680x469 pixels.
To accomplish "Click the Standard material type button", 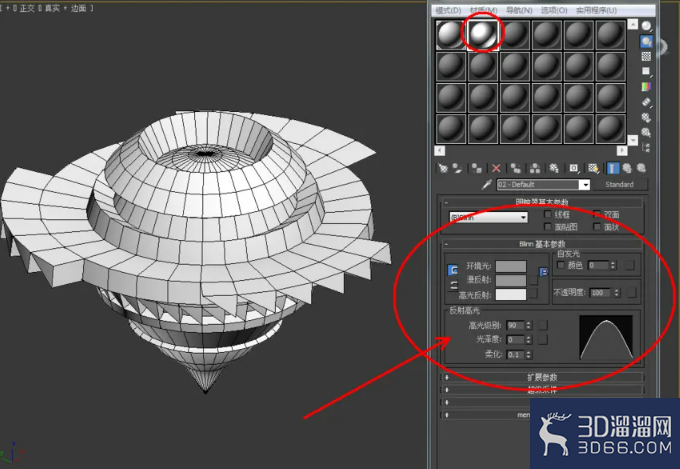I will point(620,184).
